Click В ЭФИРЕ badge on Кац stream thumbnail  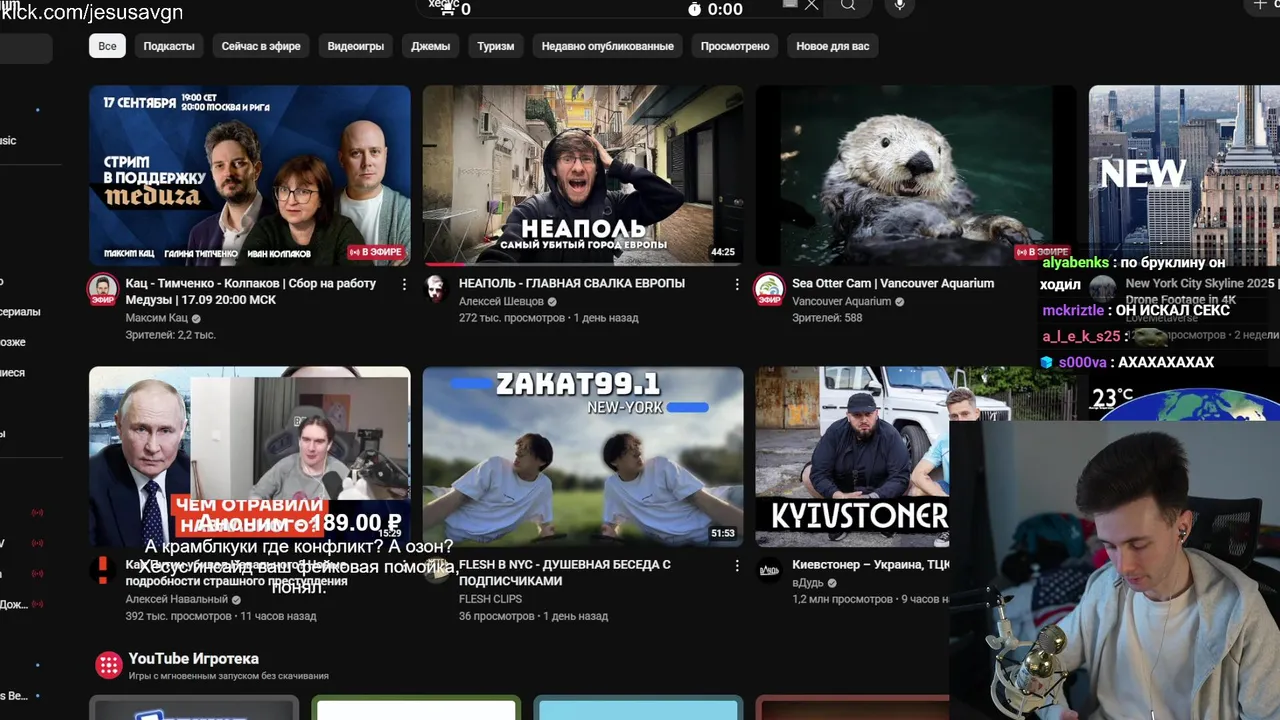[x=378, y=252]
